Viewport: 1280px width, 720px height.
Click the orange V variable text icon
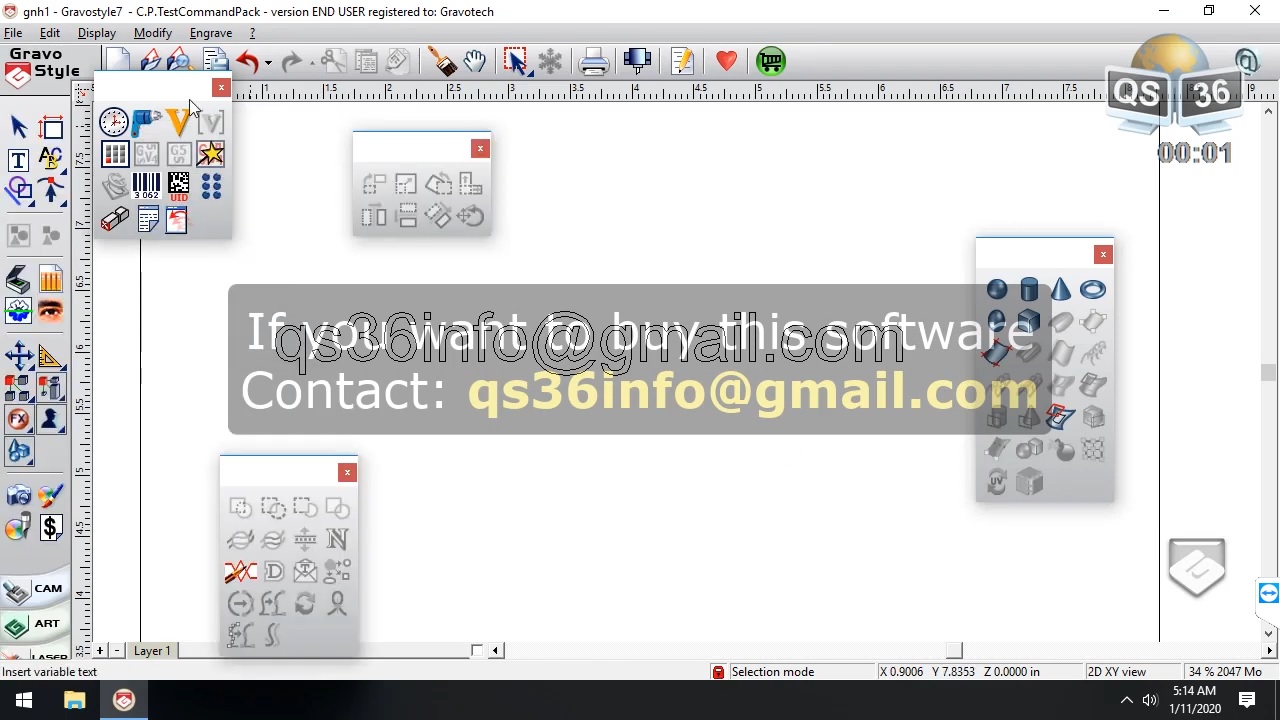(178, 122)
